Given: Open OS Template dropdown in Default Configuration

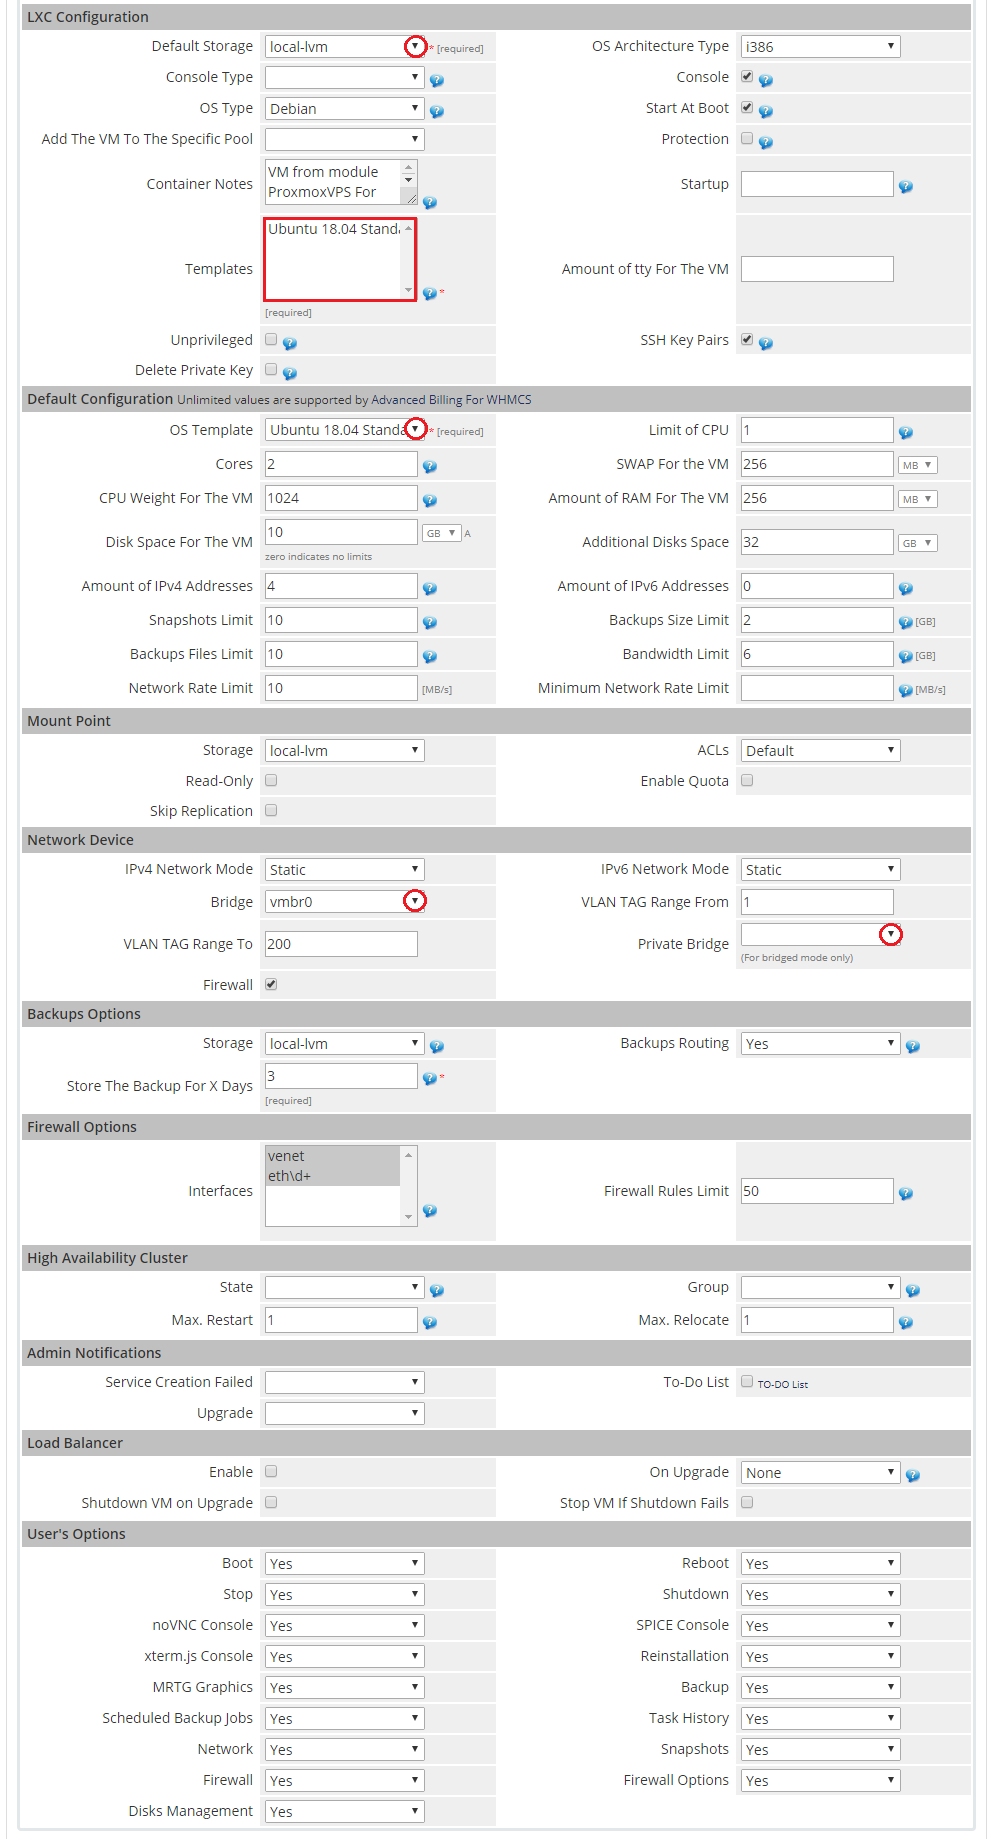Looking at the screenshot, I should [x=345, y=429].
